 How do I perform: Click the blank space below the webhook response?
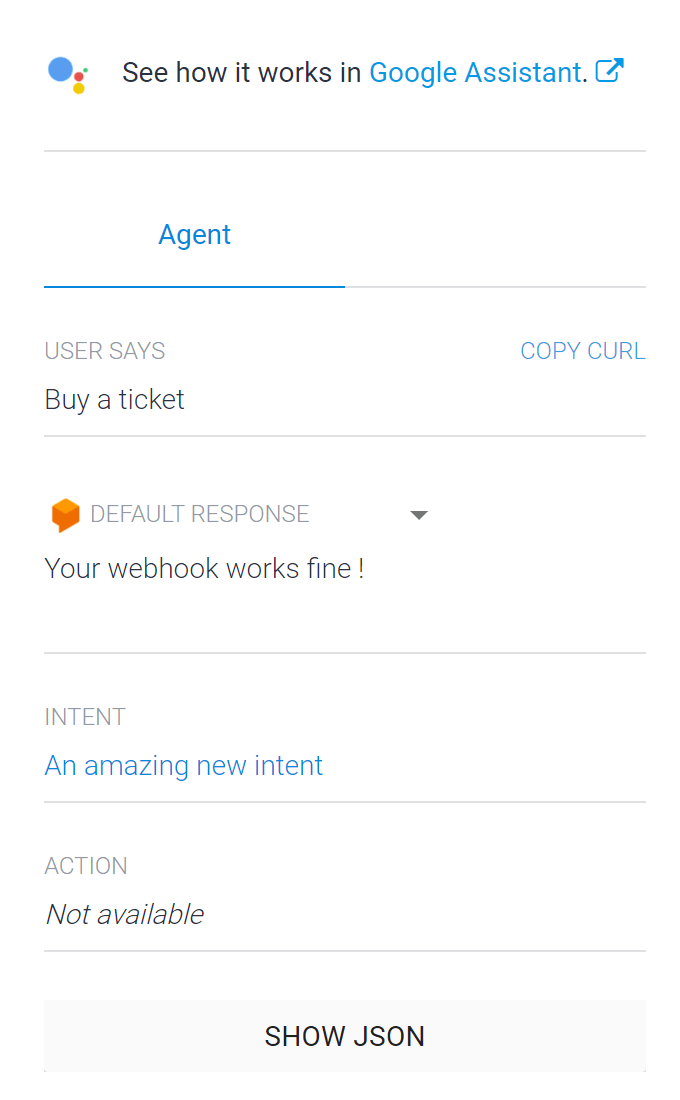[345, 617]
